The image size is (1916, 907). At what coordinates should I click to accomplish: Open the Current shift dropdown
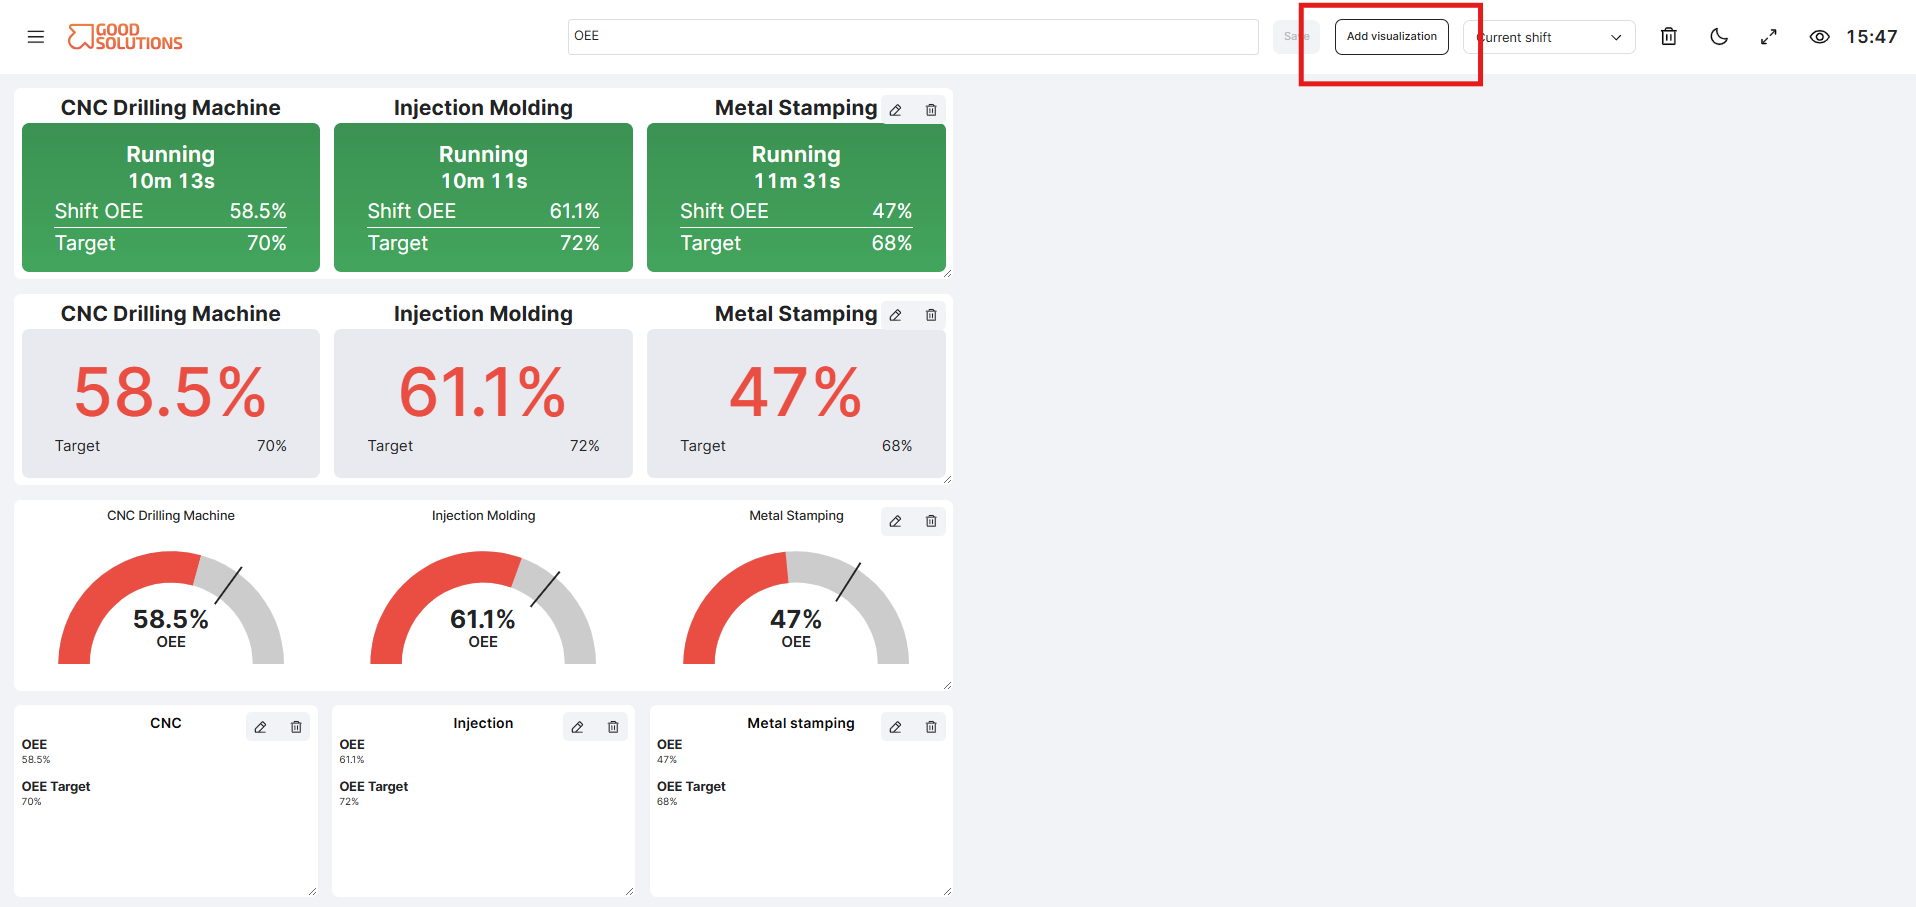(1549, 37)
